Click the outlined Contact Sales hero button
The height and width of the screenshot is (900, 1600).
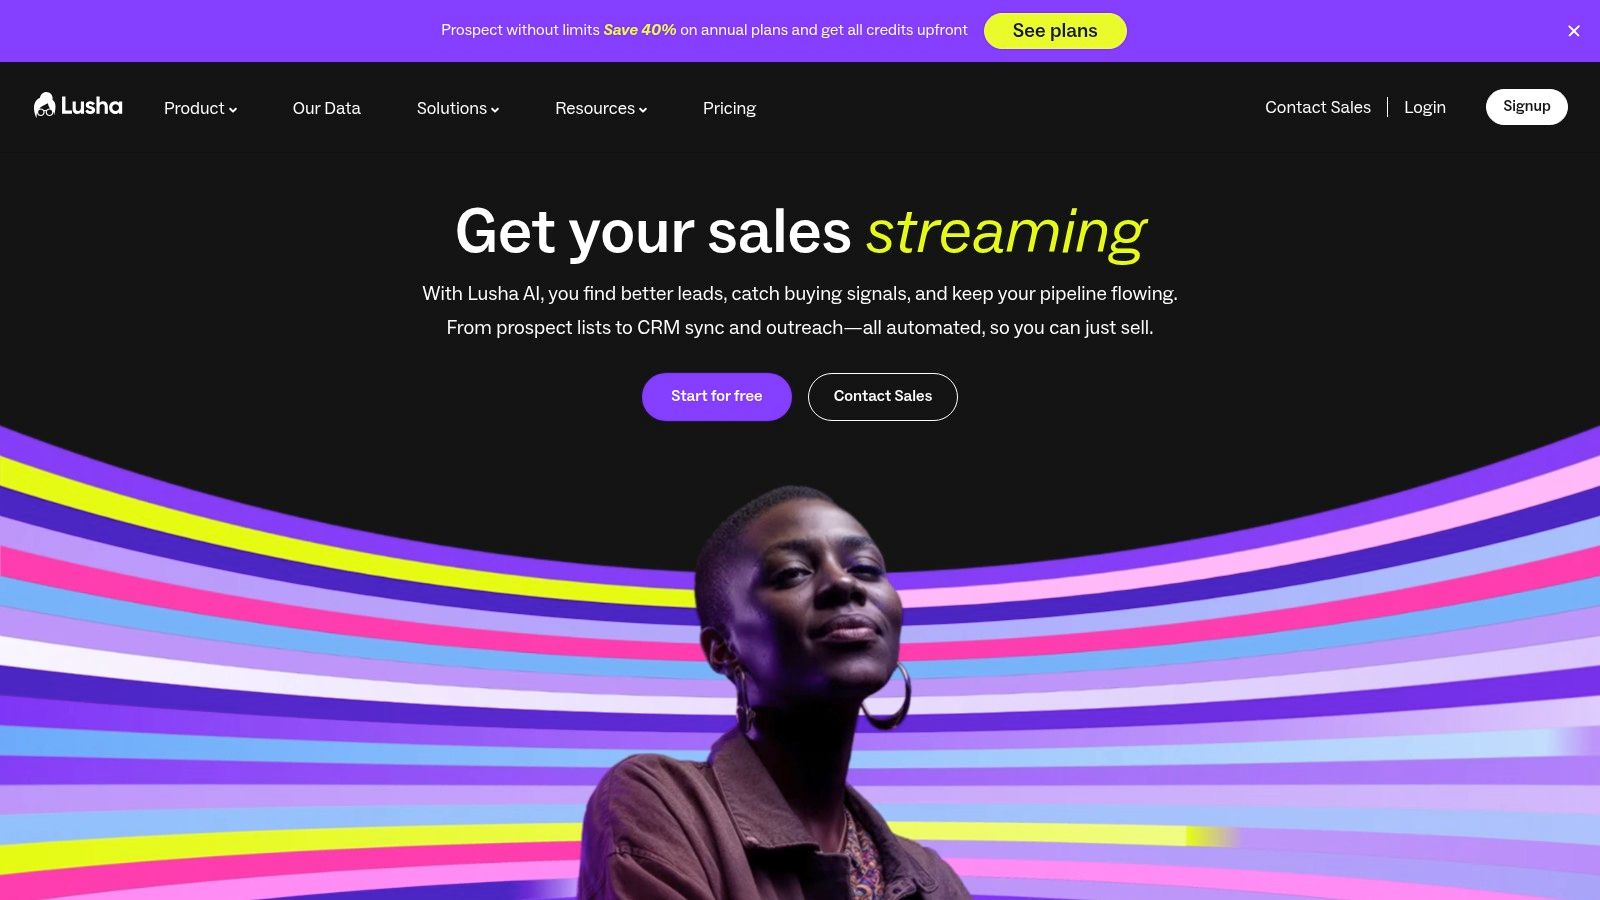[883, 397]
